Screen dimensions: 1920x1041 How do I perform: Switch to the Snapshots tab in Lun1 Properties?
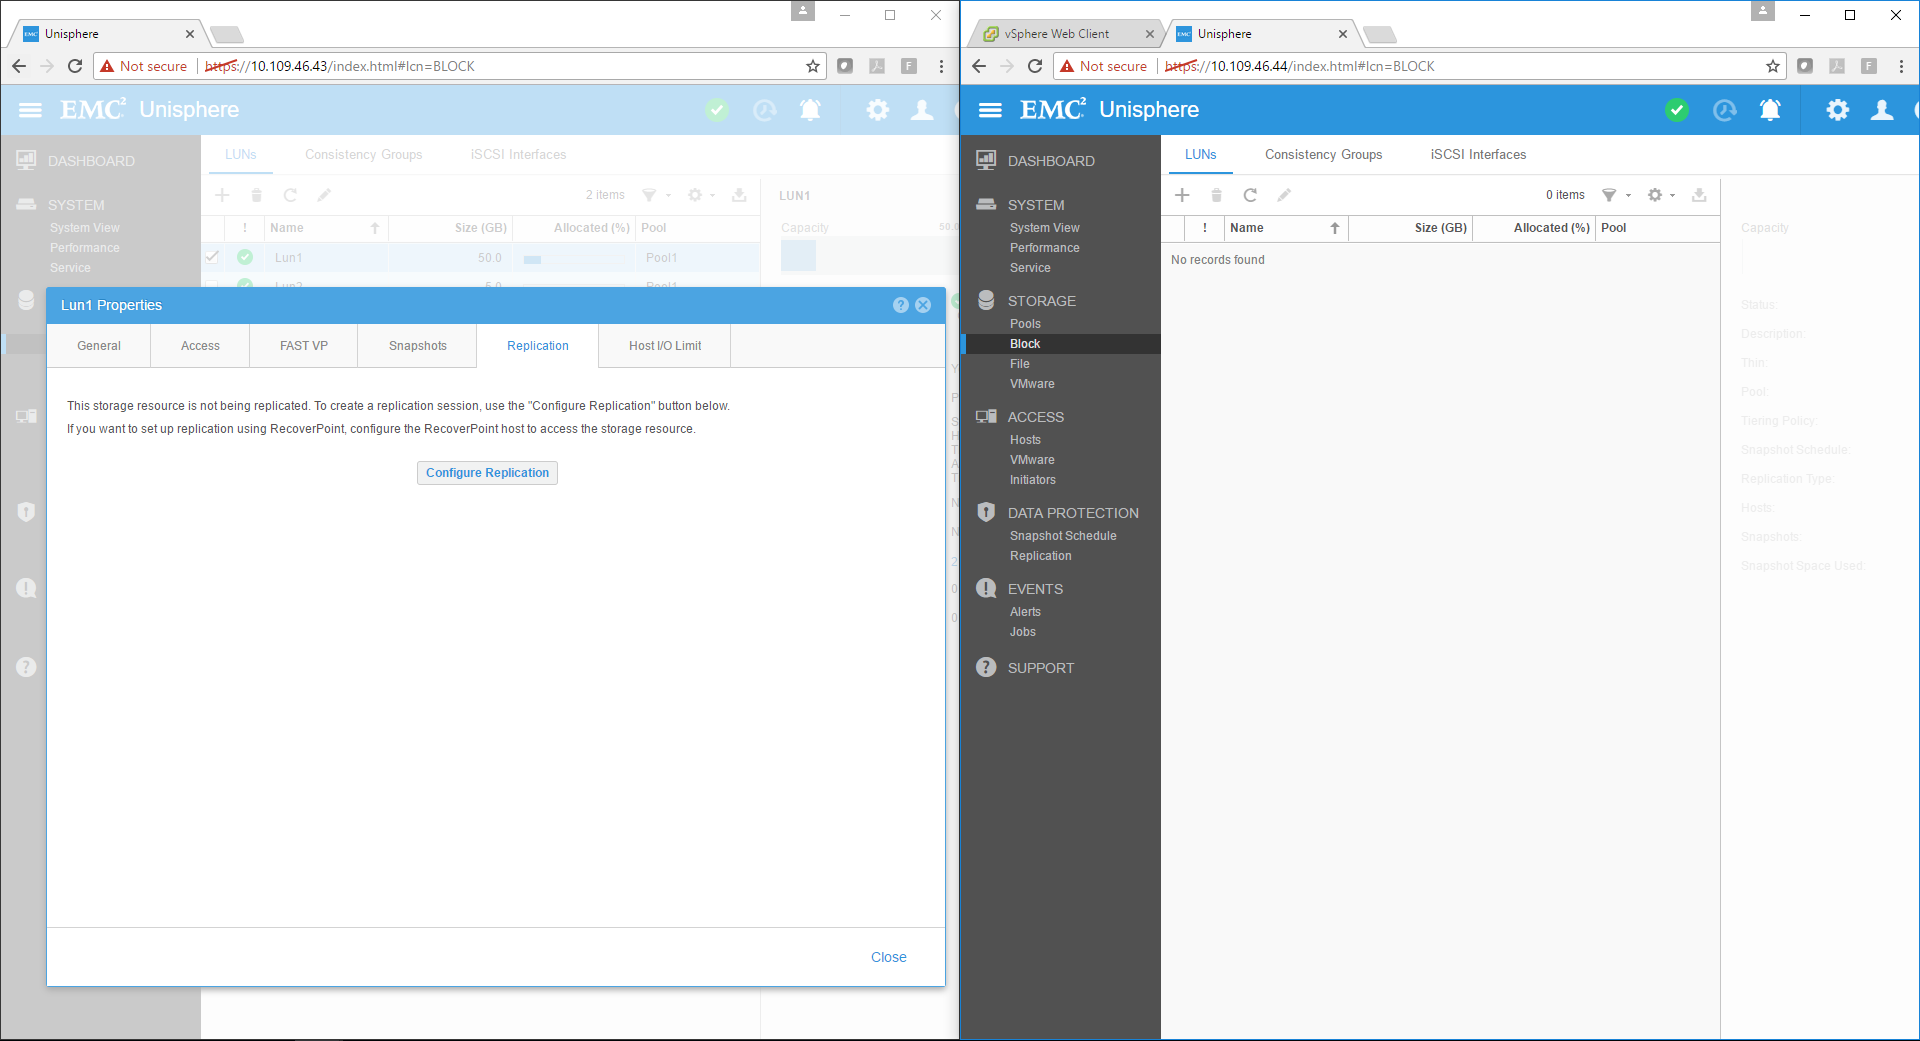pos(417,346)
